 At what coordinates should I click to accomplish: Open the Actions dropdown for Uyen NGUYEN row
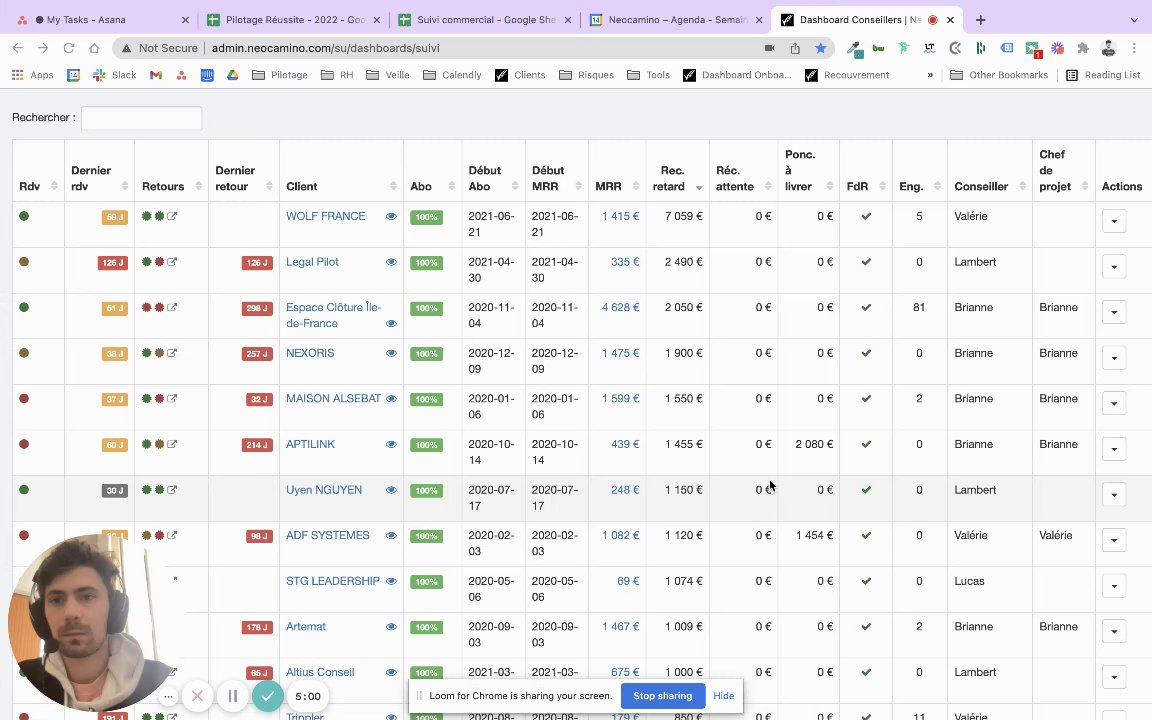click(x=1114, y=494)
